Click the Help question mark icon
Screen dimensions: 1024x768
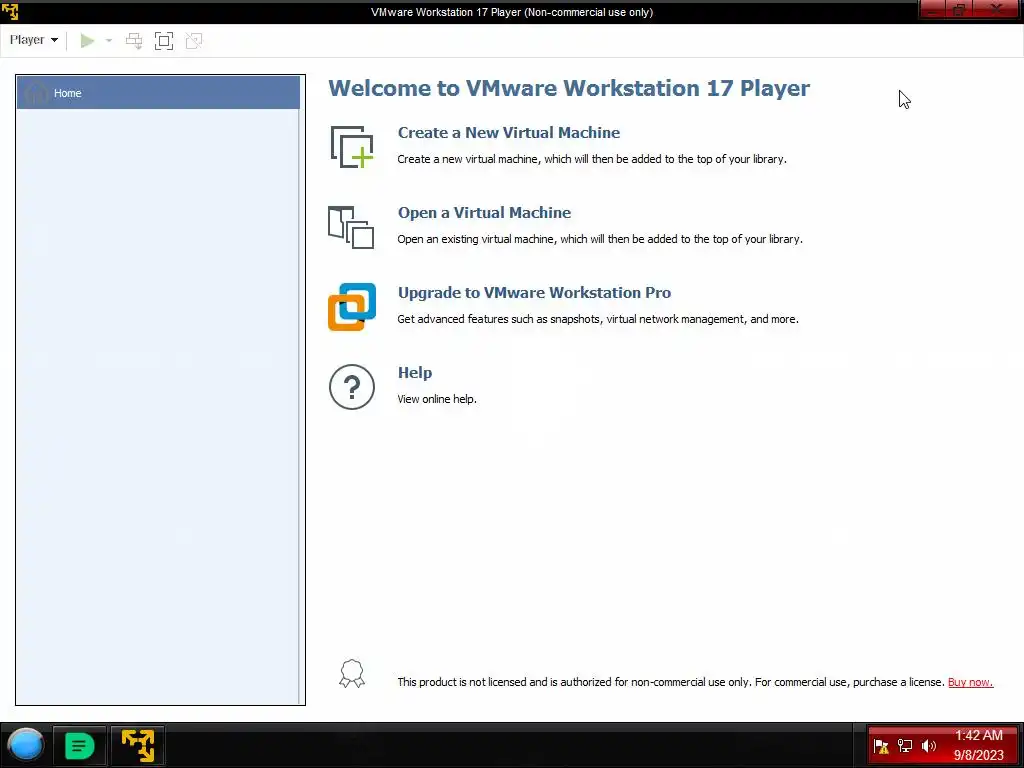[x=351, y=387]
